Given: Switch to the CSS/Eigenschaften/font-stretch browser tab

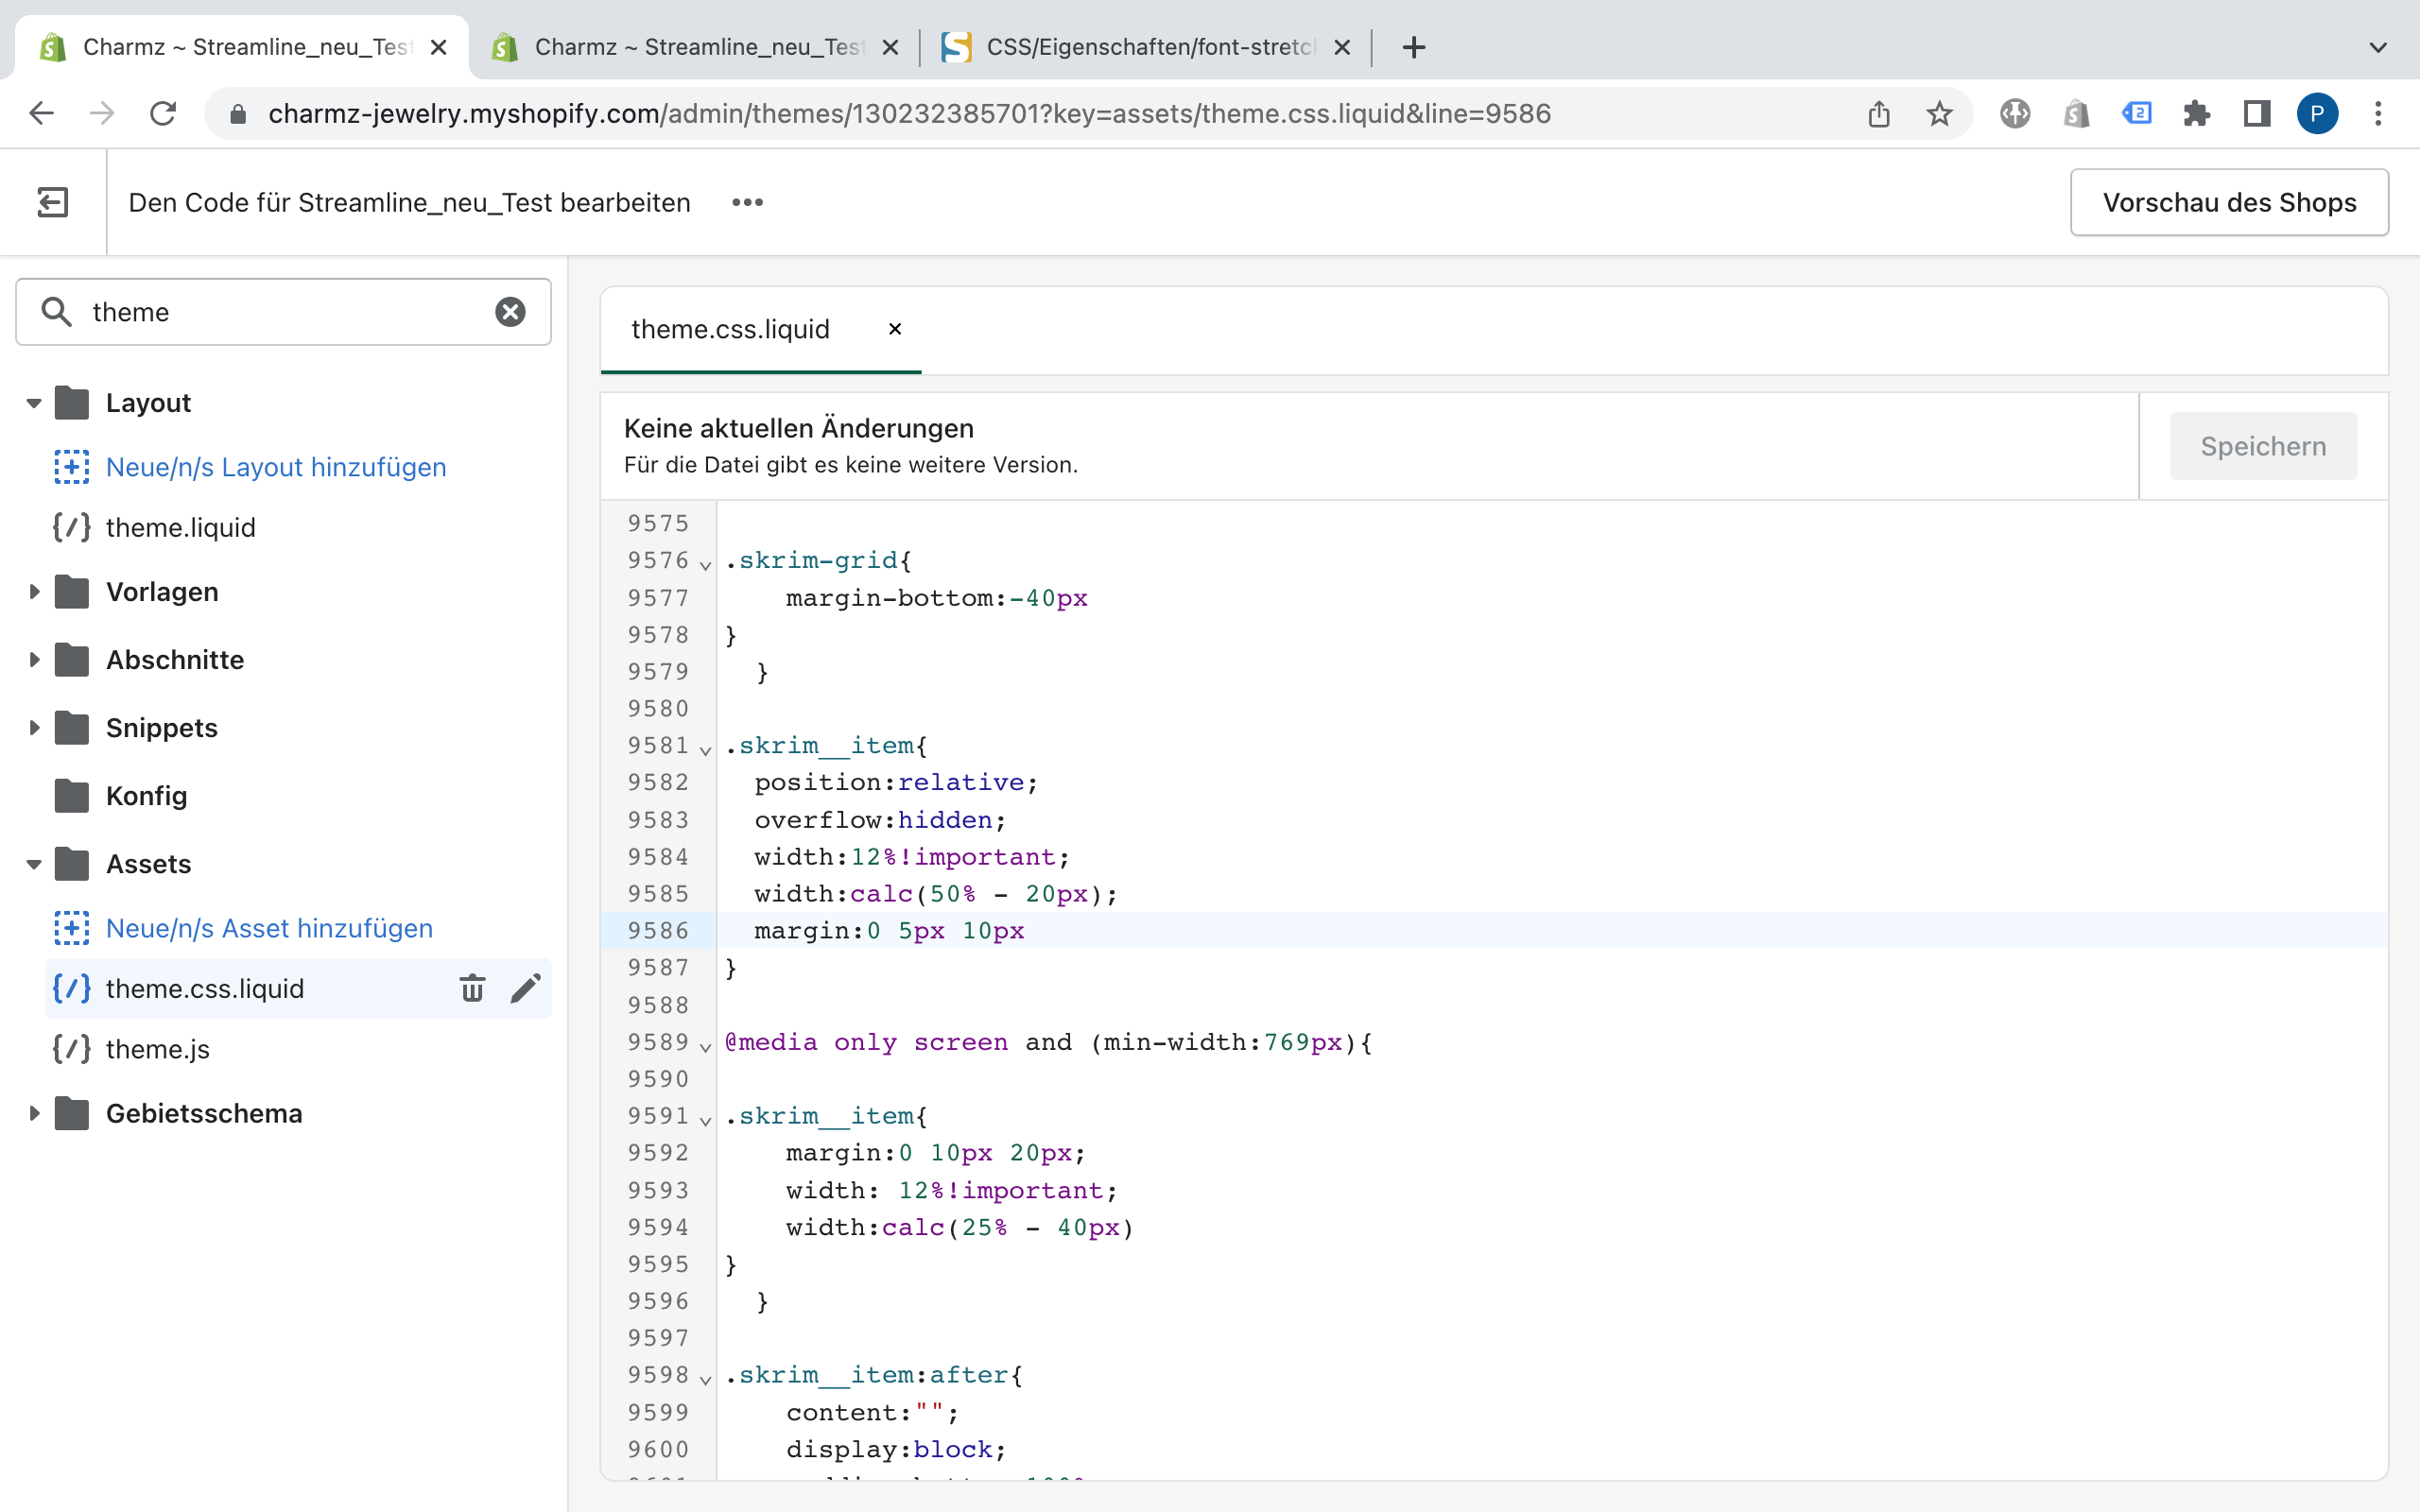Looking at the screenshot, I should [x=1145, y=47].
